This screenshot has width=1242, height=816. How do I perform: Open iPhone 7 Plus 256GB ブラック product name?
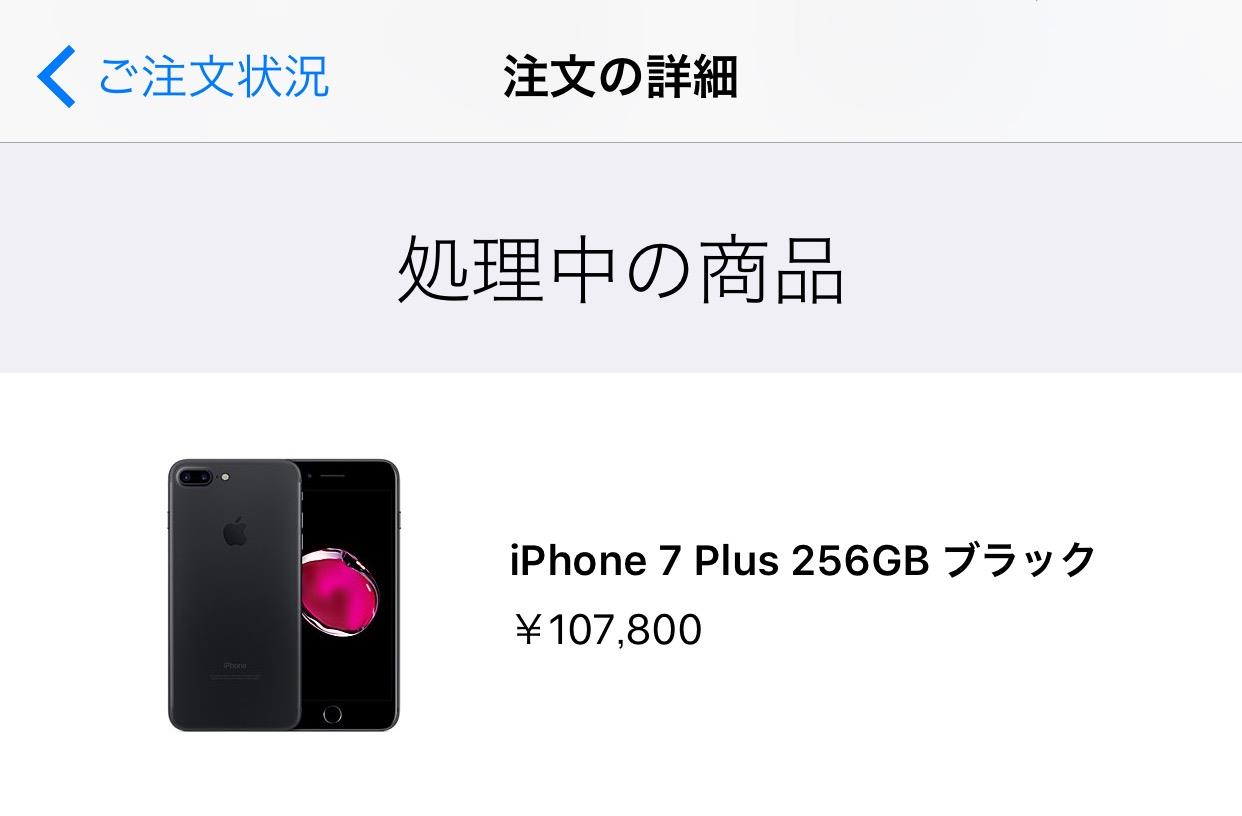tap(803, 561)
